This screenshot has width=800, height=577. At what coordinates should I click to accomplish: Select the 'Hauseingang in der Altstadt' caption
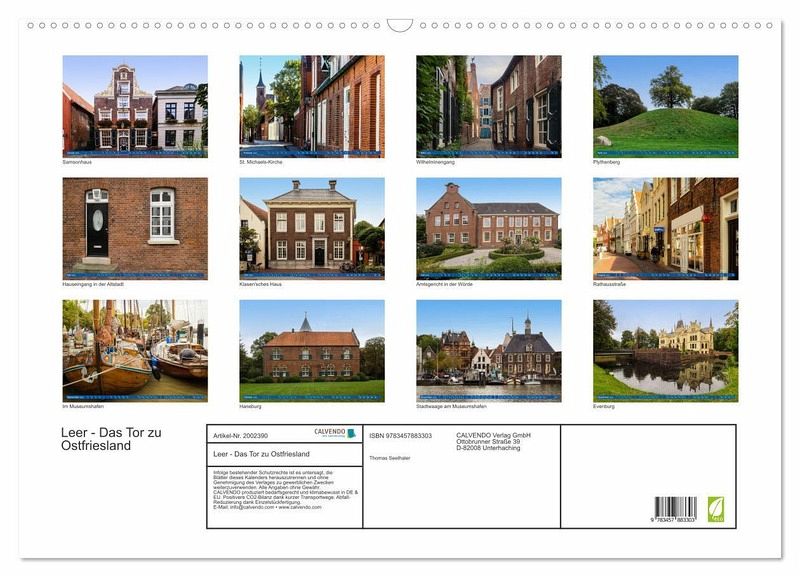pos(93,284)
